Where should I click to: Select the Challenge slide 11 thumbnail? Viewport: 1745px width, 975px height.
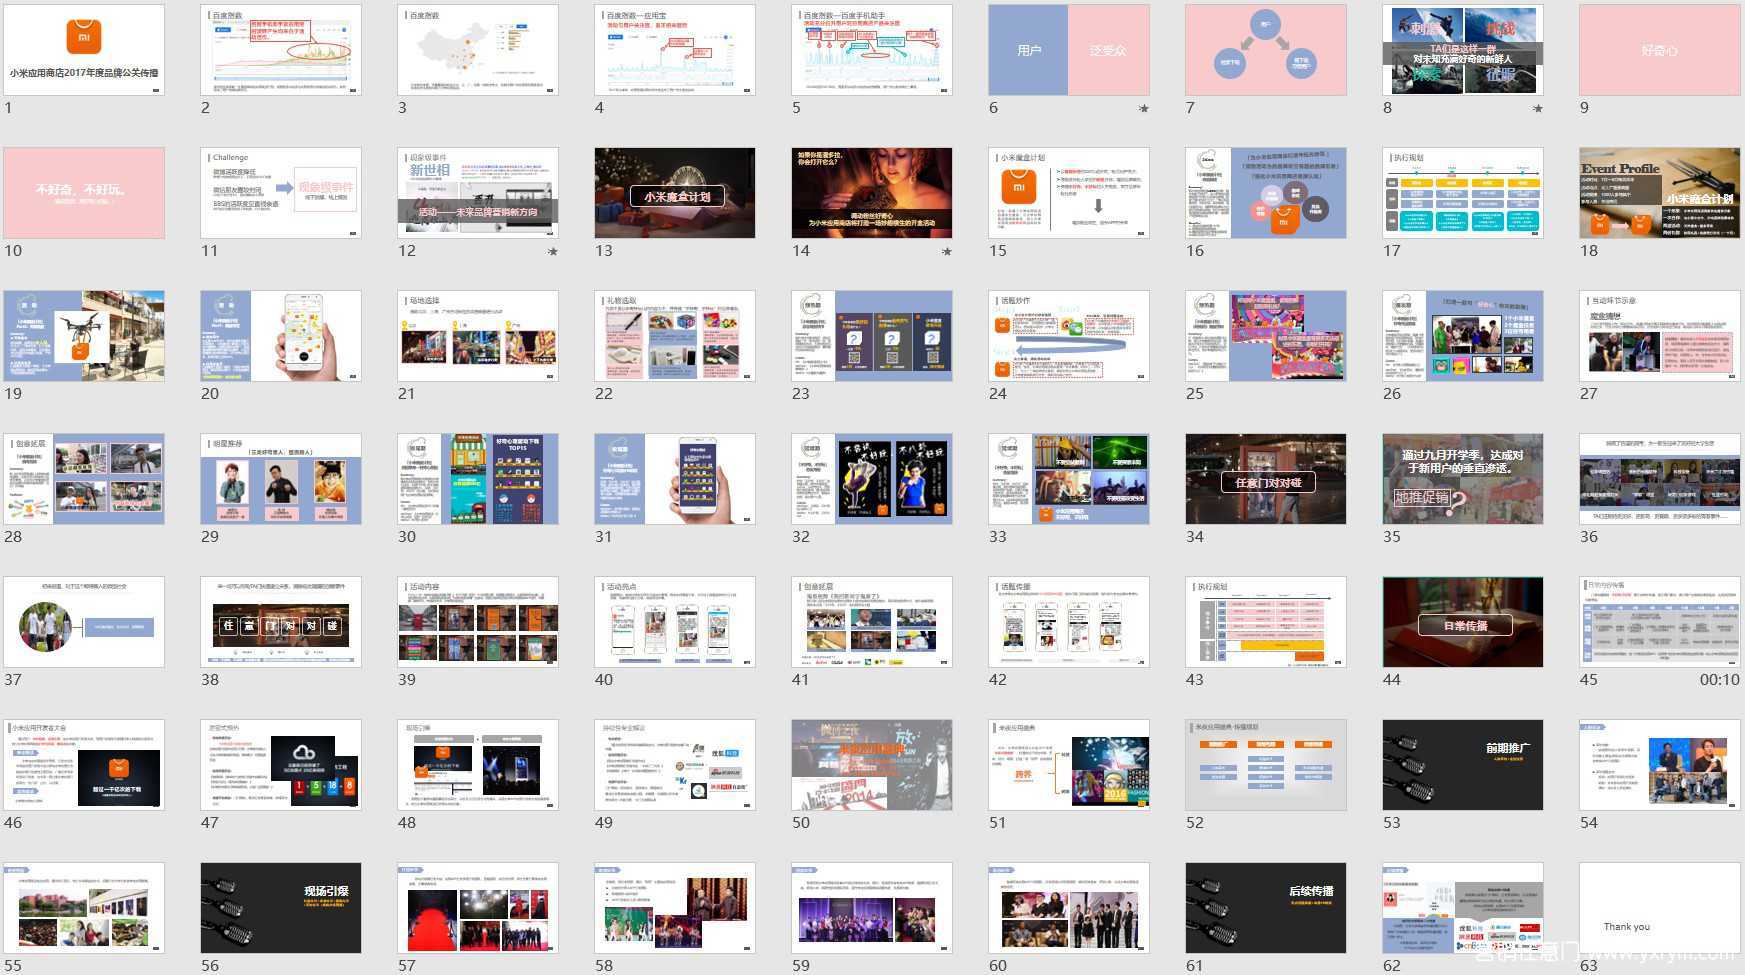click(x=281, y=193)
